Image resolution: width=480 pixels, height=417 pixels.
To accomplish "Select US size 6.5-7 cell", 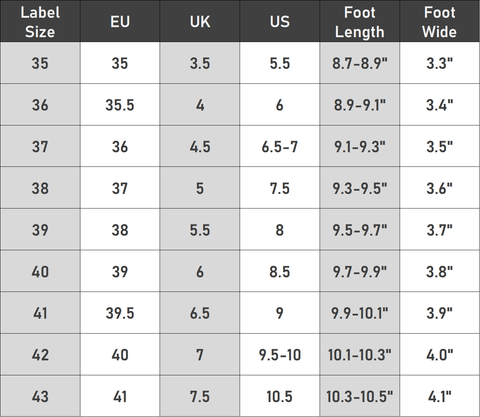I will (x=280, y=146).
